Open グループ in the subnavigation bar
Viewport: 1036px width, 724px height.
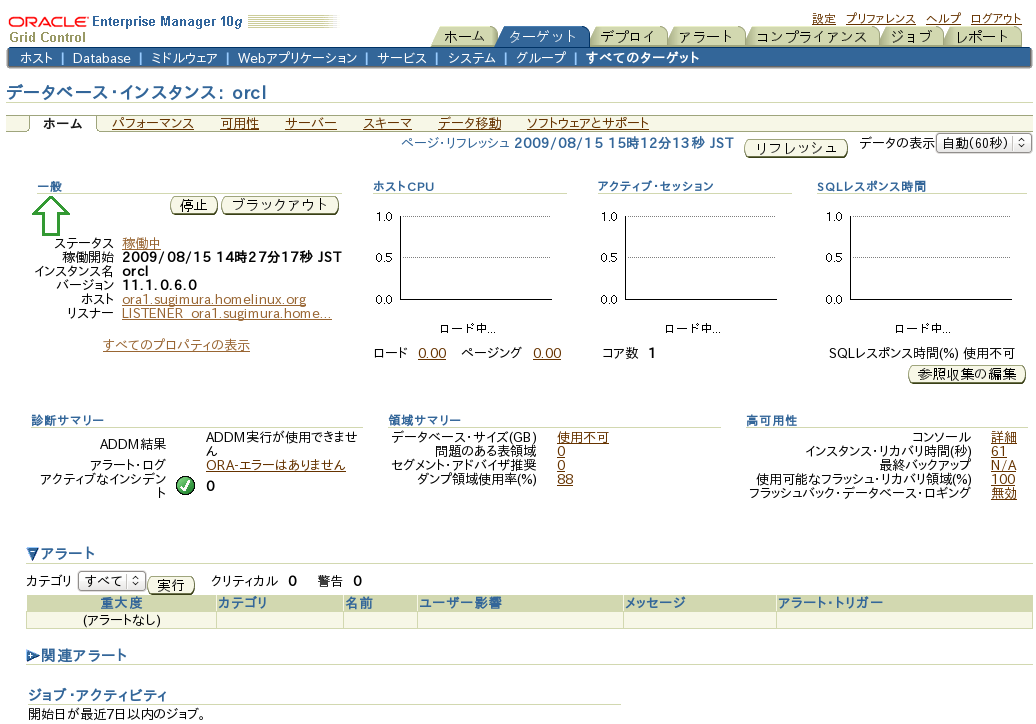[540, 58]
